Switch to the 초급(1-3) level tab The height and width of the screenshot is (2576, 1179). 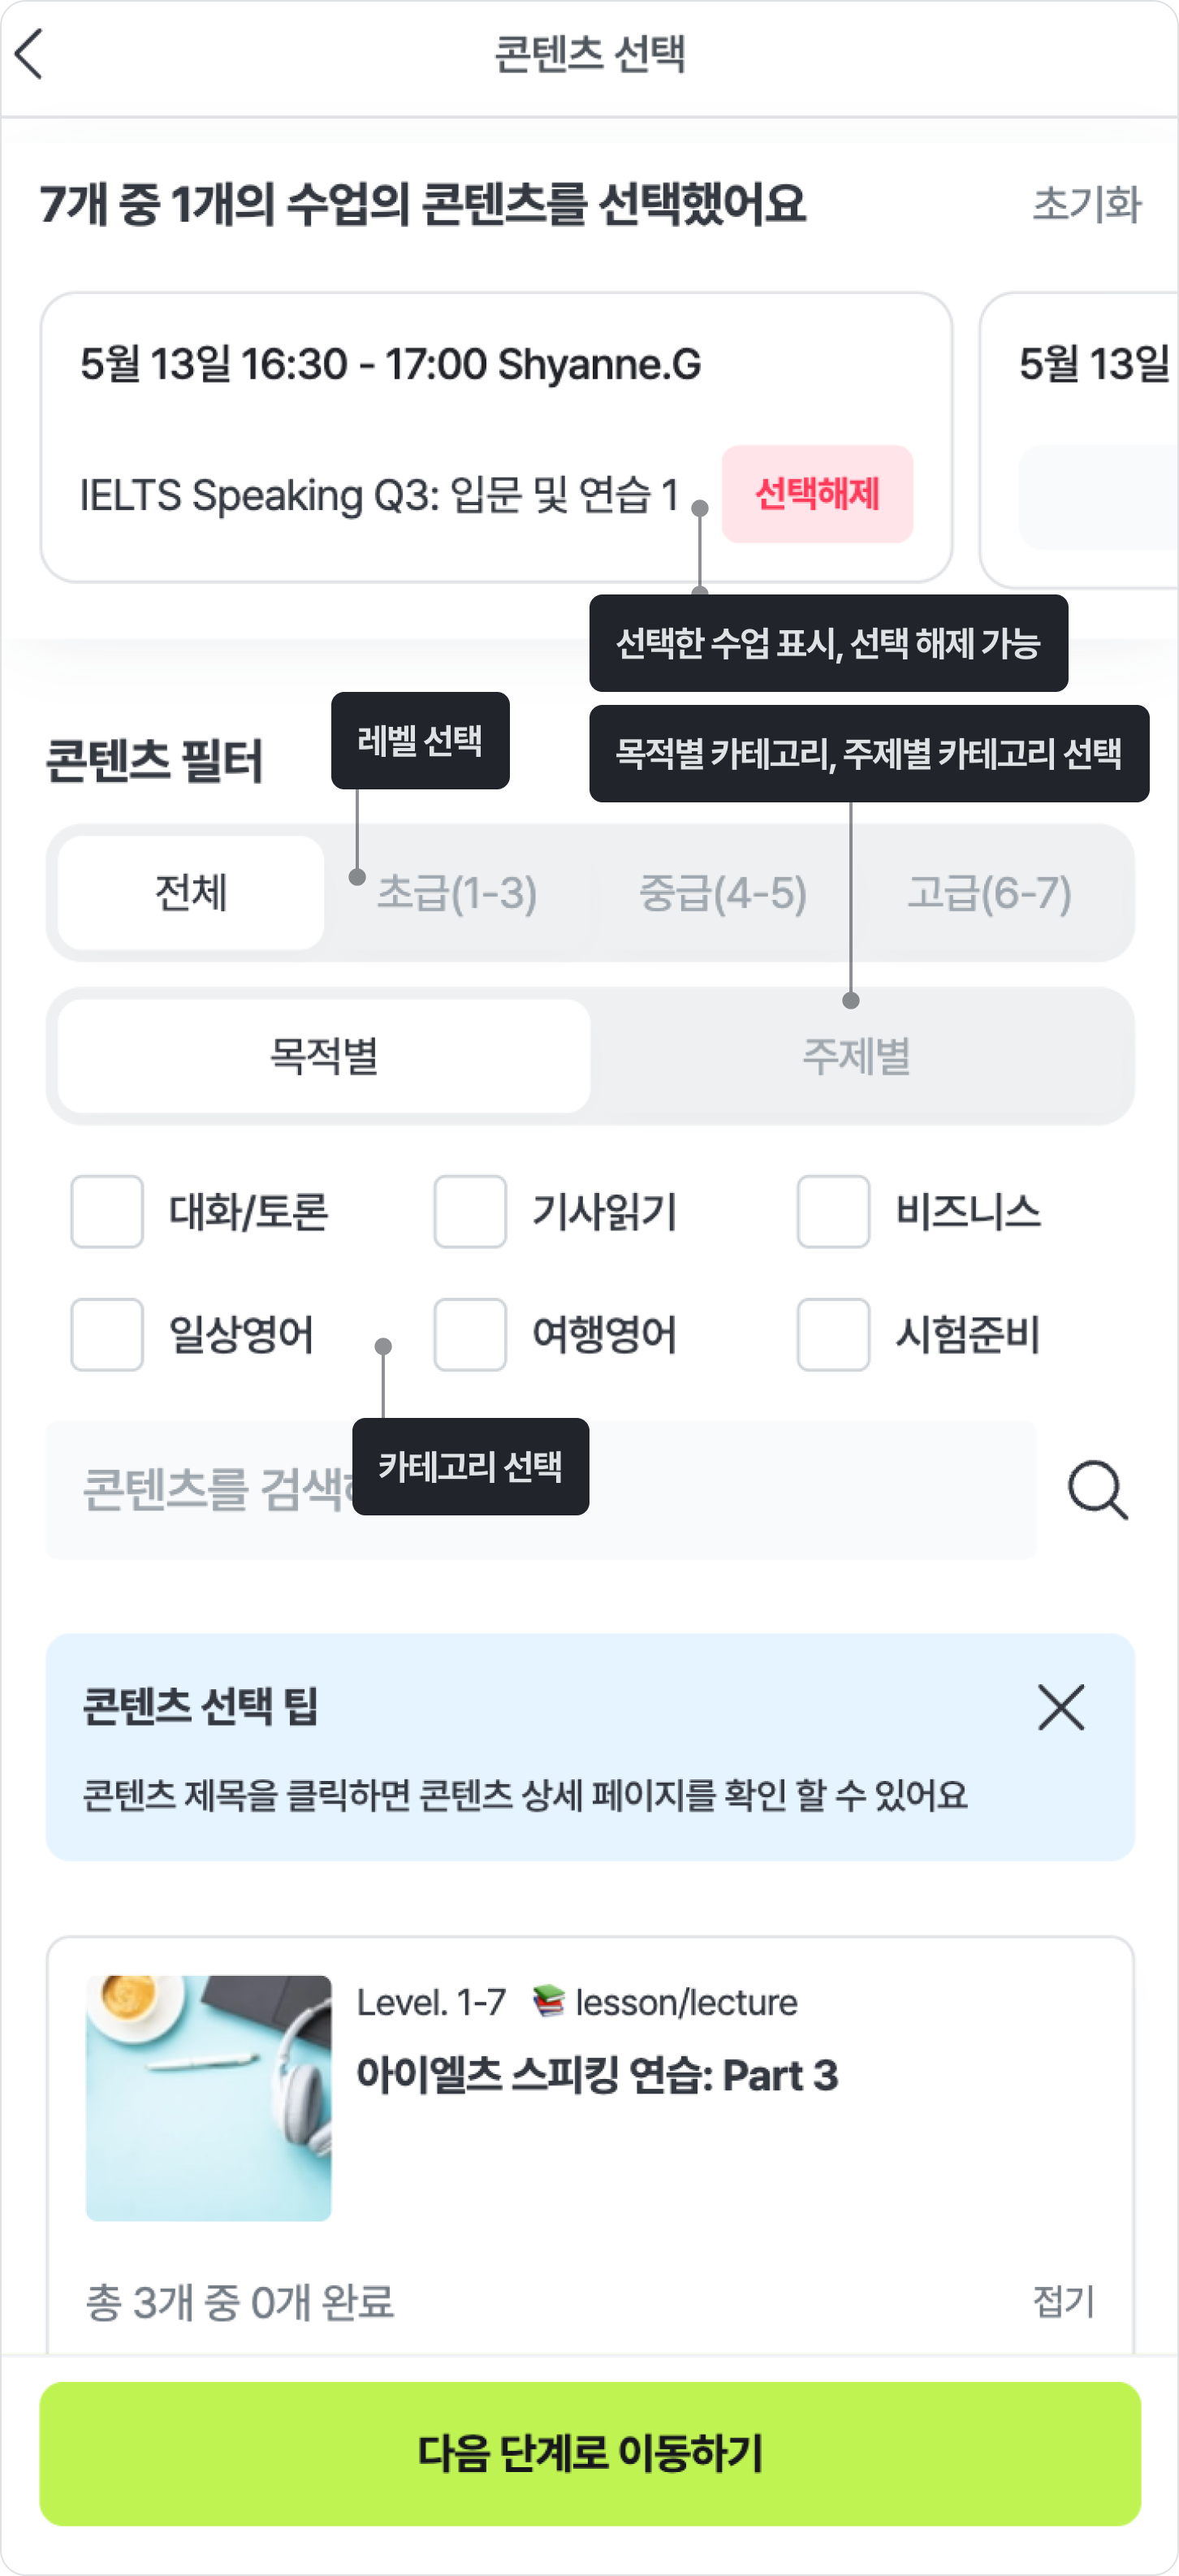(457, 893)
